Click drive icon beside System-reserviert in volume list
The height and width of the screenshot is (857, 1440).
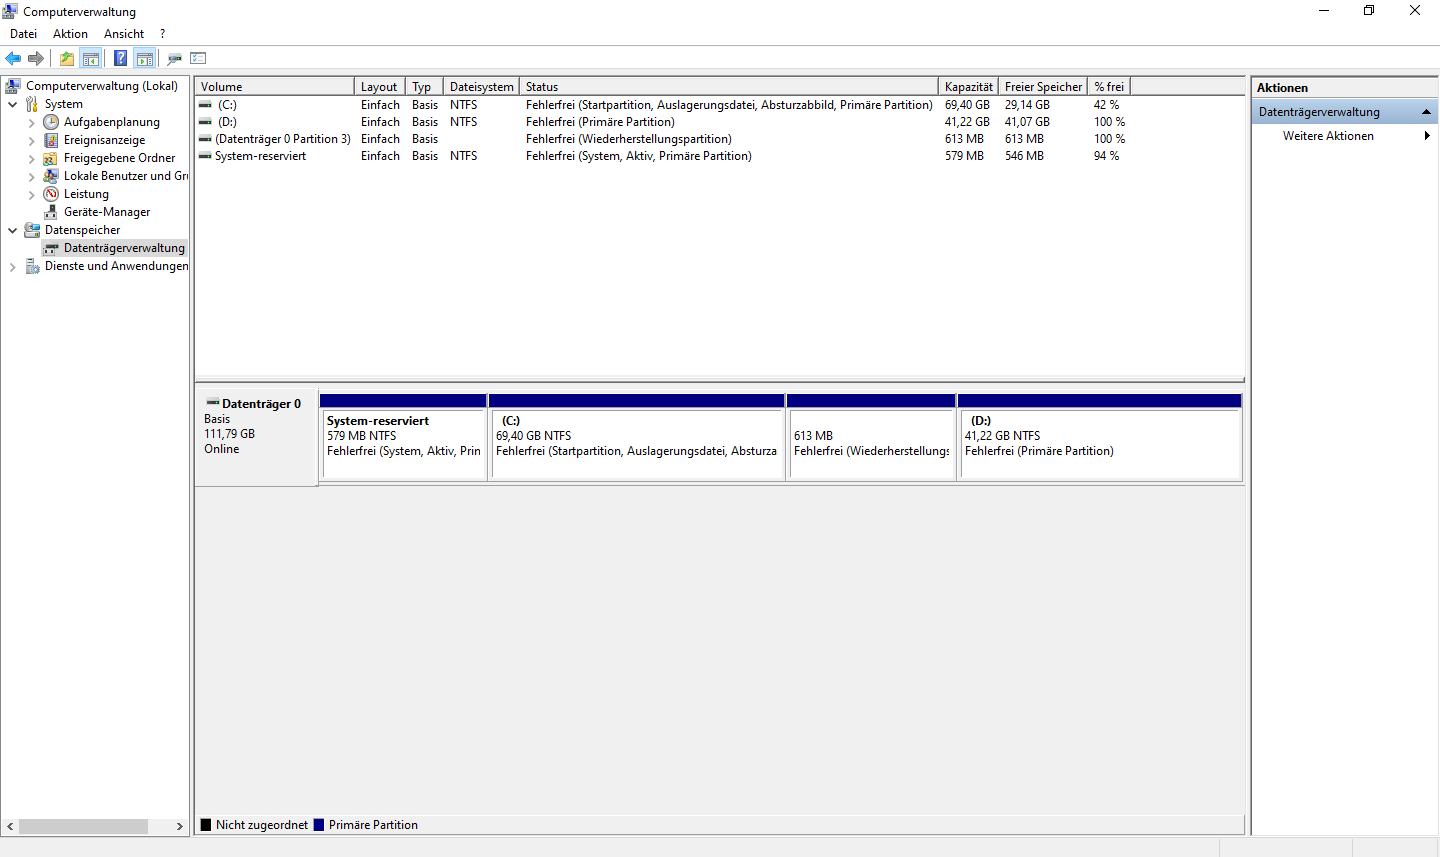point(205,156)
